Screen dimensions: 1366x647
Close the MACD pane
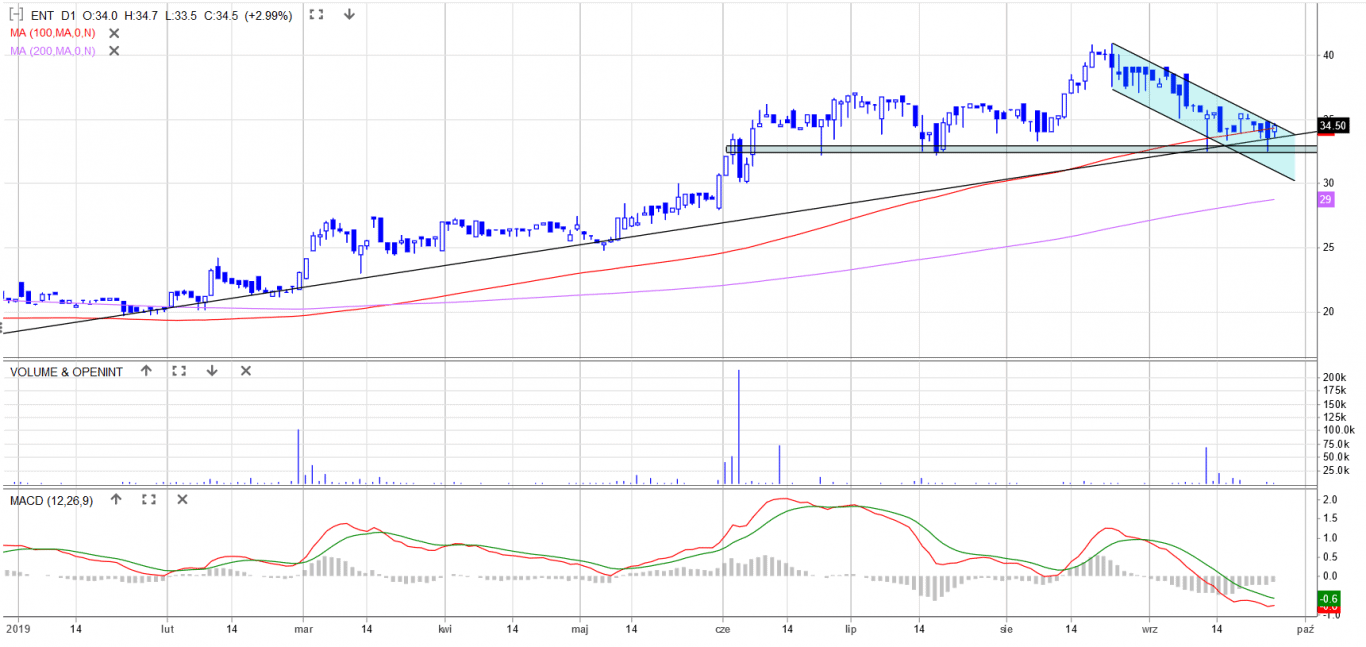pyautogui.click(x=182, y=499)
